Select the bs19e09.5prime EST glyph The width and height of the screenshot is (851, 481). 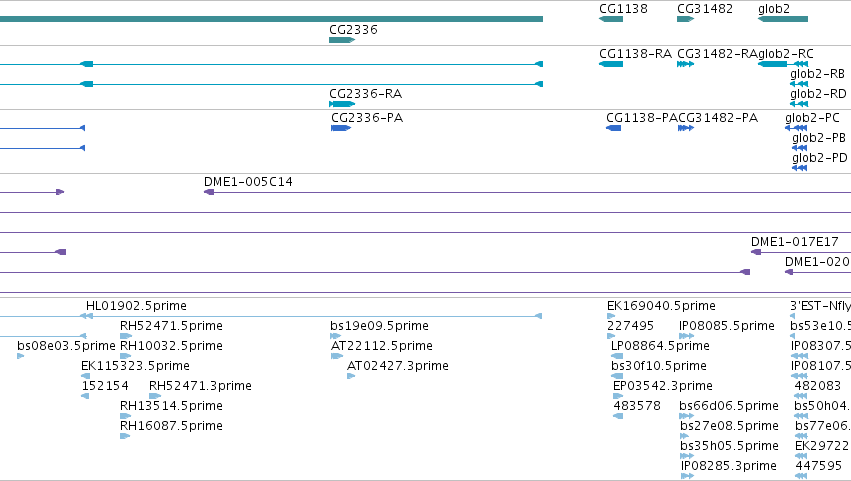point(335,336)
